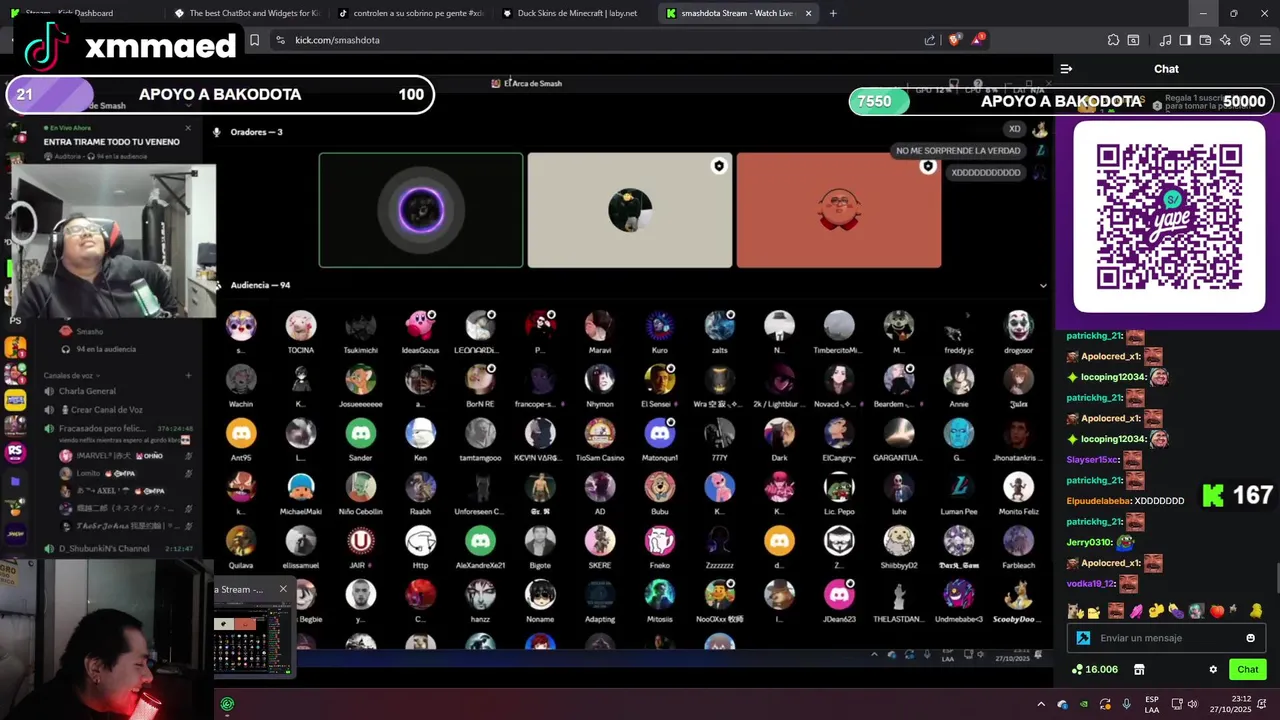1280x720 pixels.
Task: Open the Windows notification bell
Action: (1262, 704)
